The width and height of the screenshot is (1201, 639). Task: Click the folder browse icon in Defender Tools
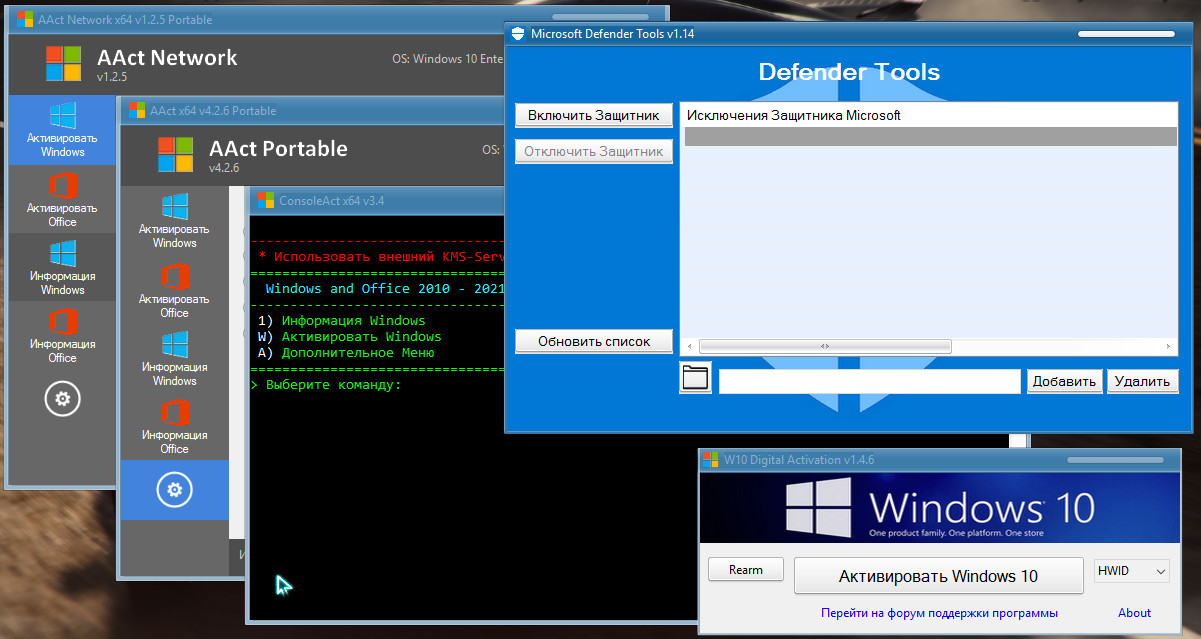[695, 379]
